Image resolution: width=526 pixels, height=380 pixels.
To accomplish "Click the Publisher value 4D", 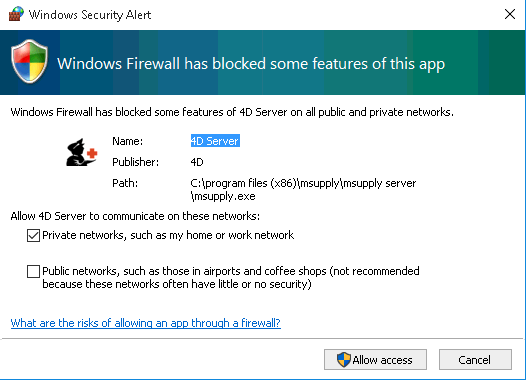I will point(197,162).
